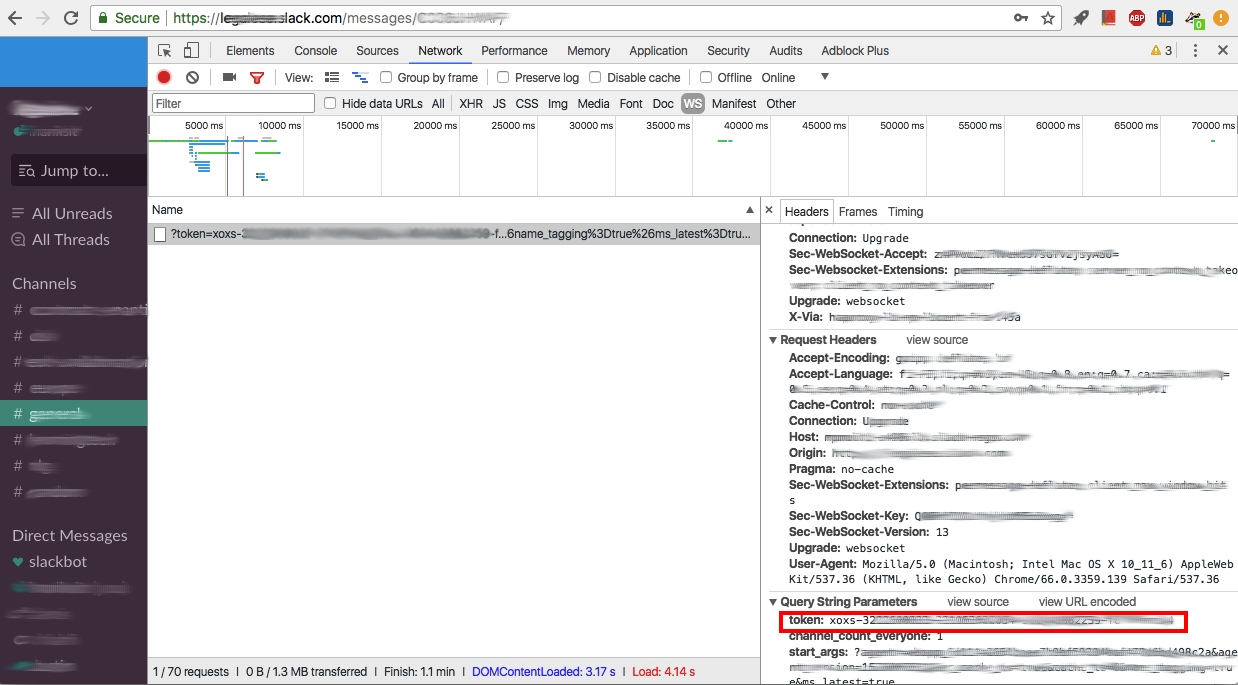Switch to the Sources tab
Viewport: 1238px width, 685px height.
[377, 51]
